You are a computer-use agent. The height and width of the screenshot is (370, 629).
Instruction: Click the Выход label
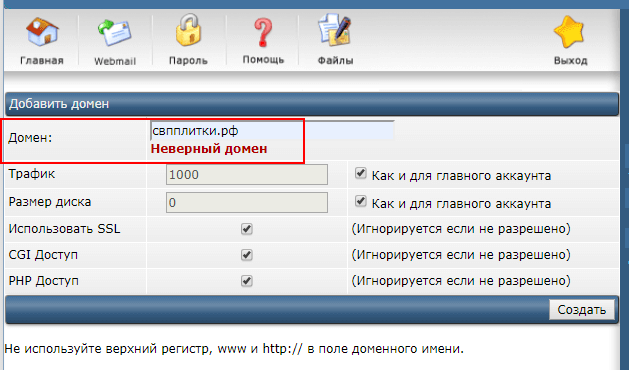(570, 61)
